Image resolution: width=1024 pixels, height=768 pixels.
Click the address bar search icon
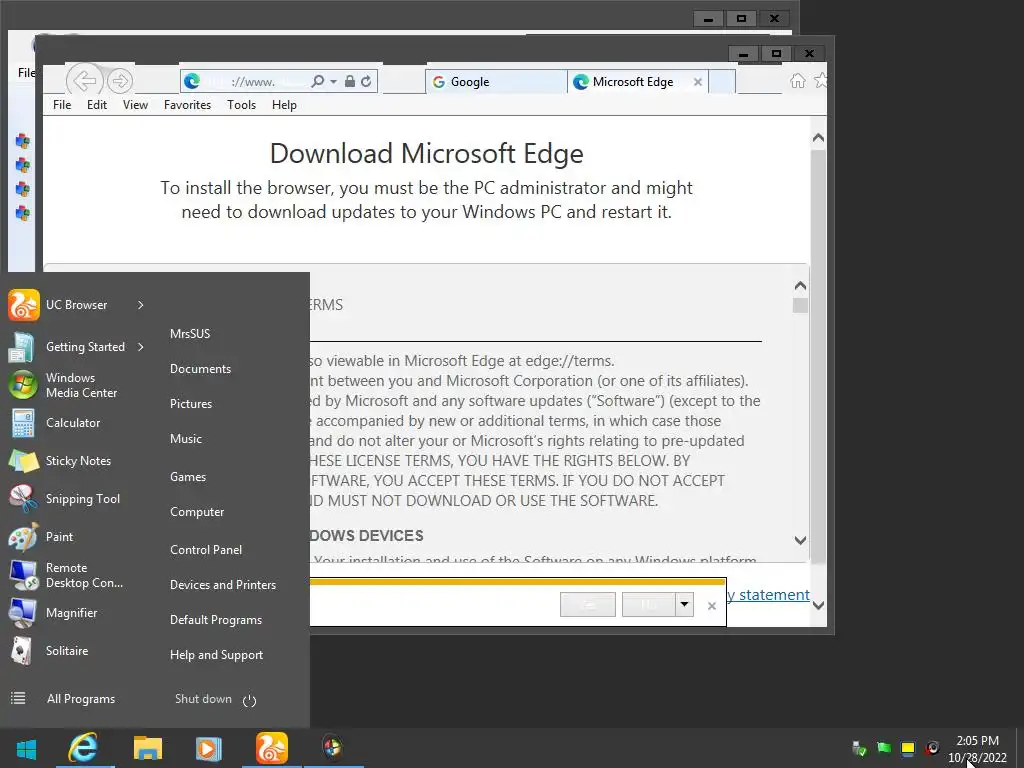pos(318,82)
